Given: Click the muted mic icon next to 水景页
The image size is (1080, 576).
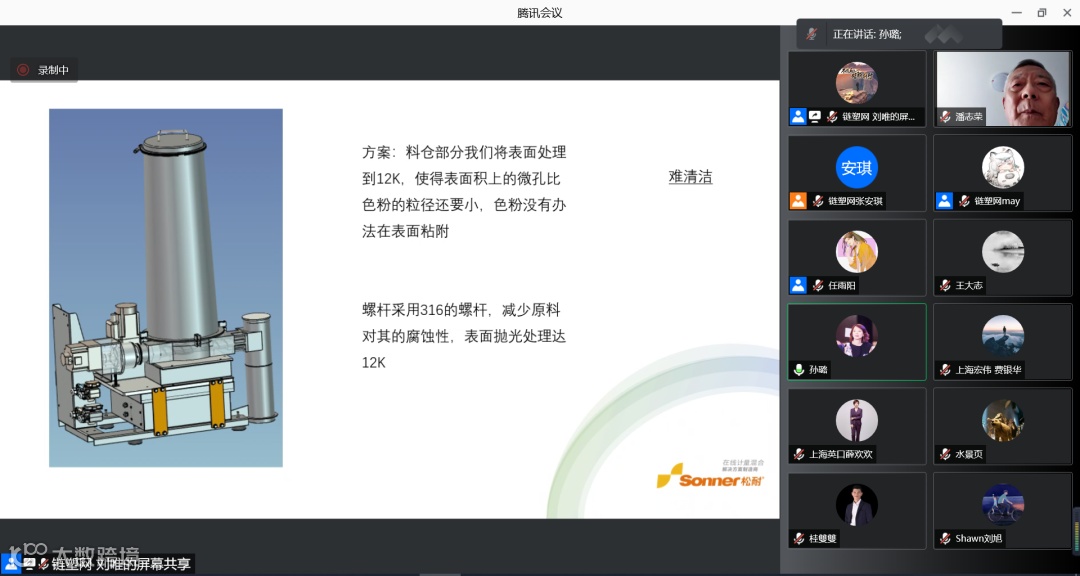Looking at the screenshot, I should click(x=946, y=454).
